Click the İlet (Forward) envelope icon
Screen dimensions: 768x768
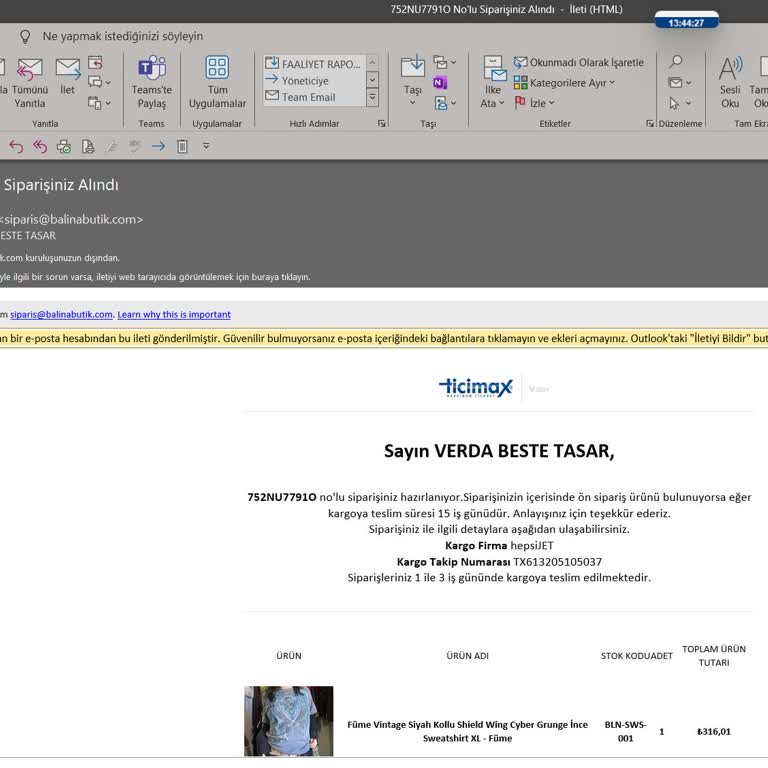68,69
